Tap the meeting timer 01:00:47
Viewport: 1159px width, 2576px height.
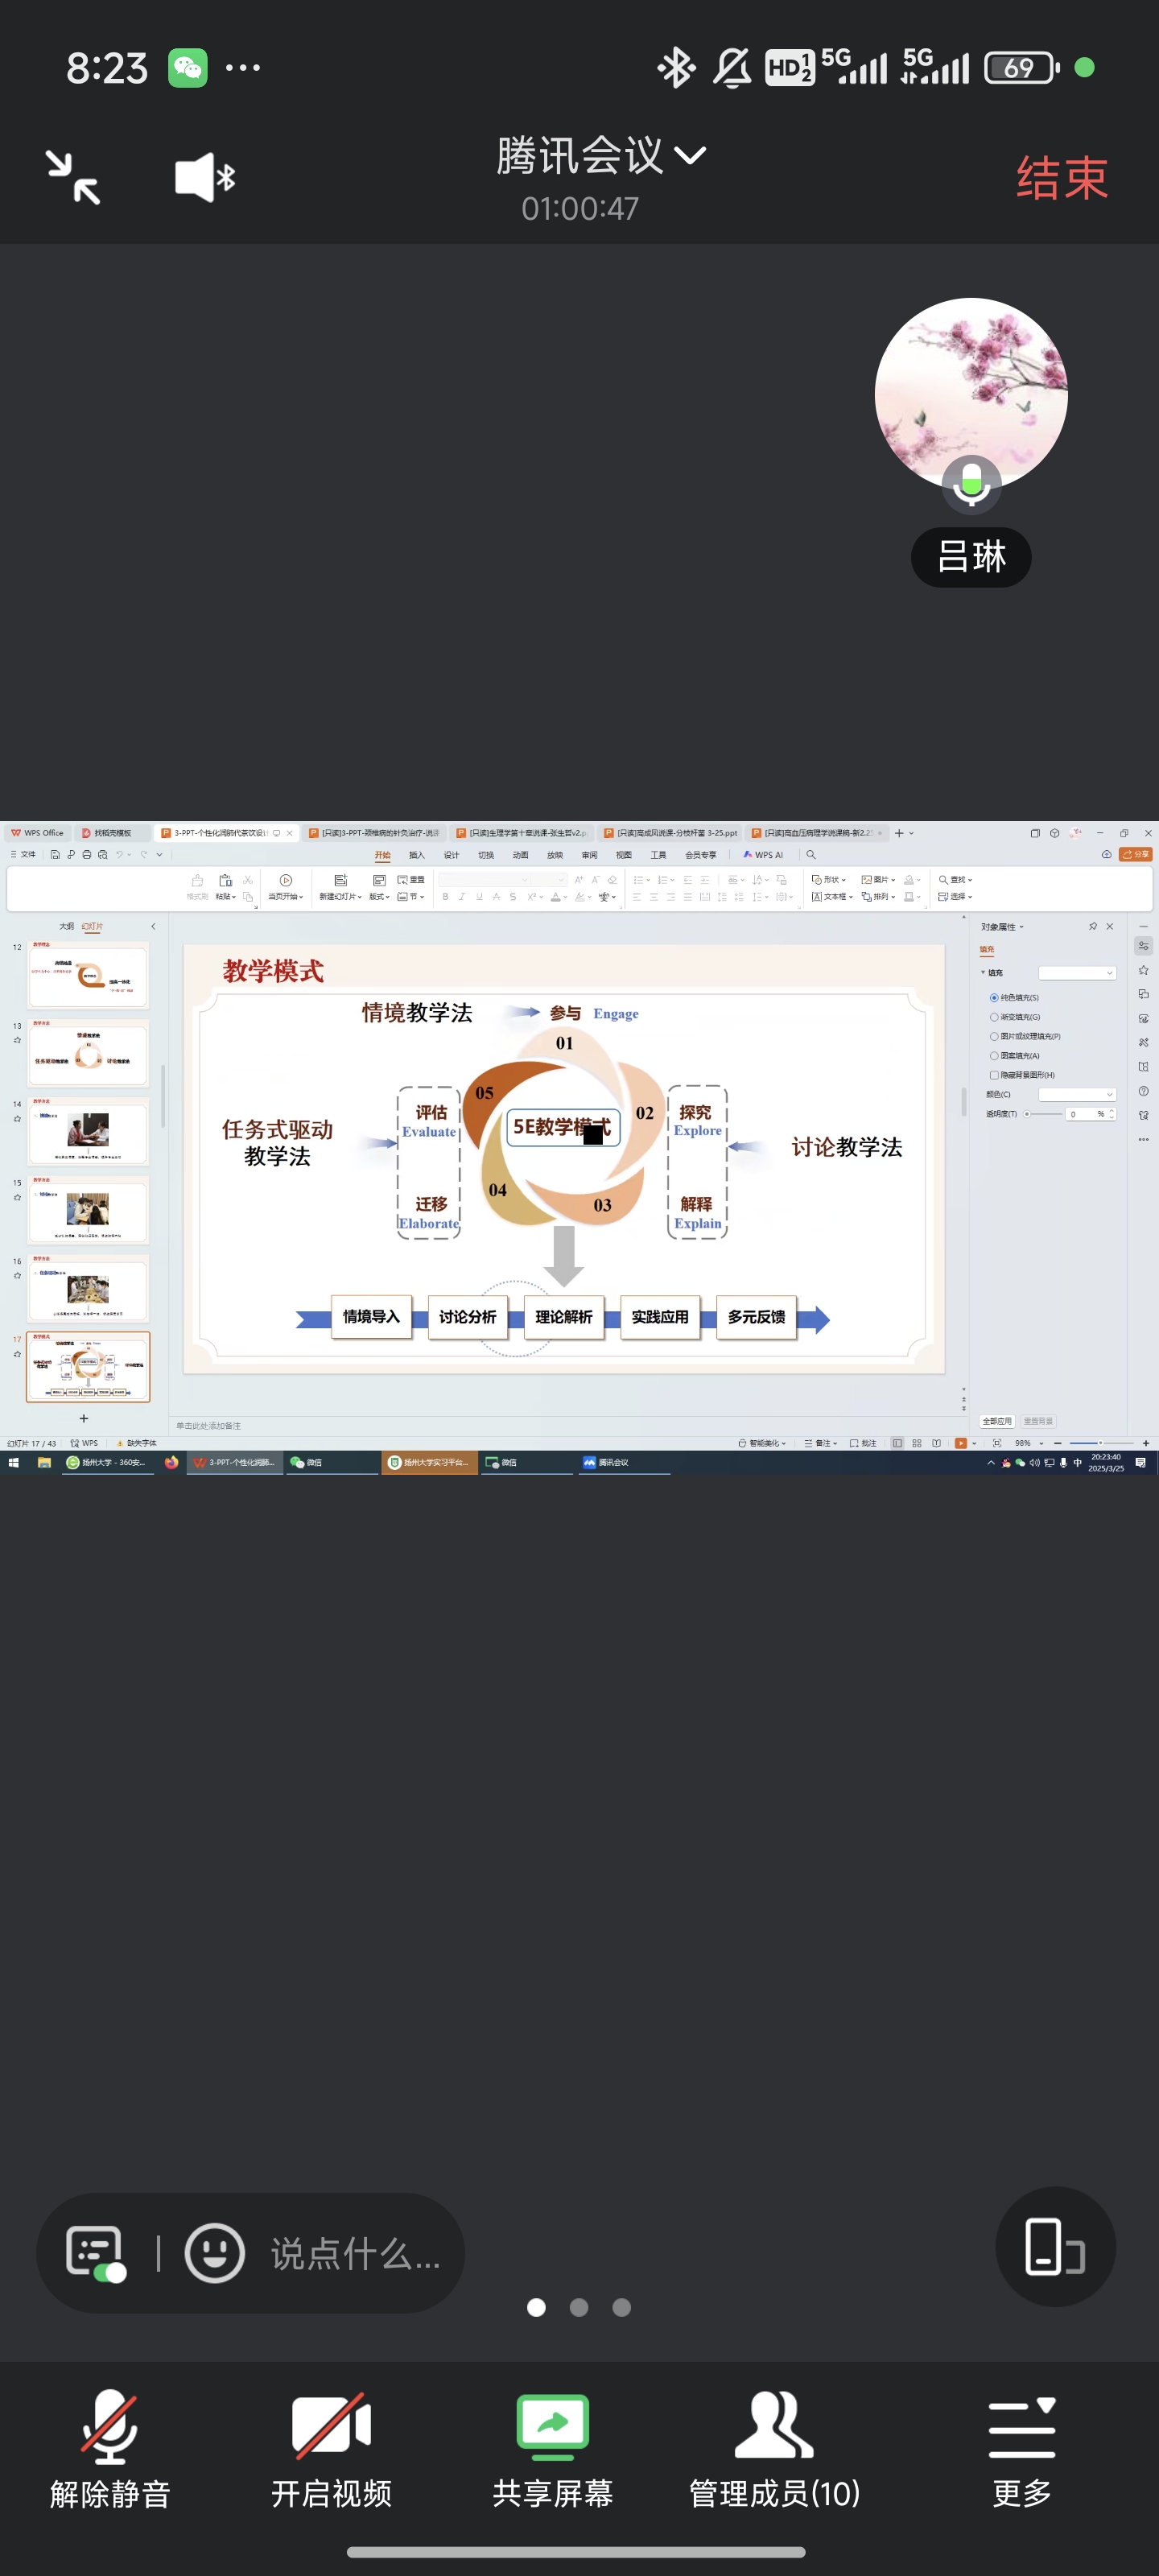pyautogui.click(x=579, y=208)
